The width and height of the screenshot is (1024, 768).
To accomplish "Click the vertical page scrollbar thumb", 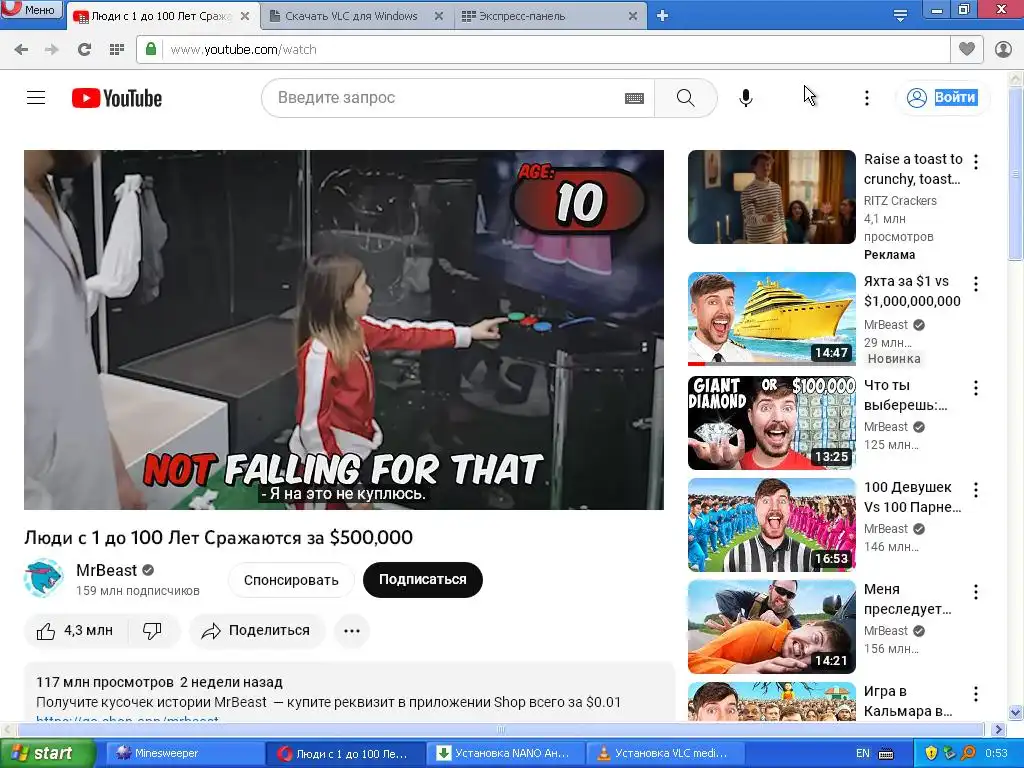I will 1016,173.
